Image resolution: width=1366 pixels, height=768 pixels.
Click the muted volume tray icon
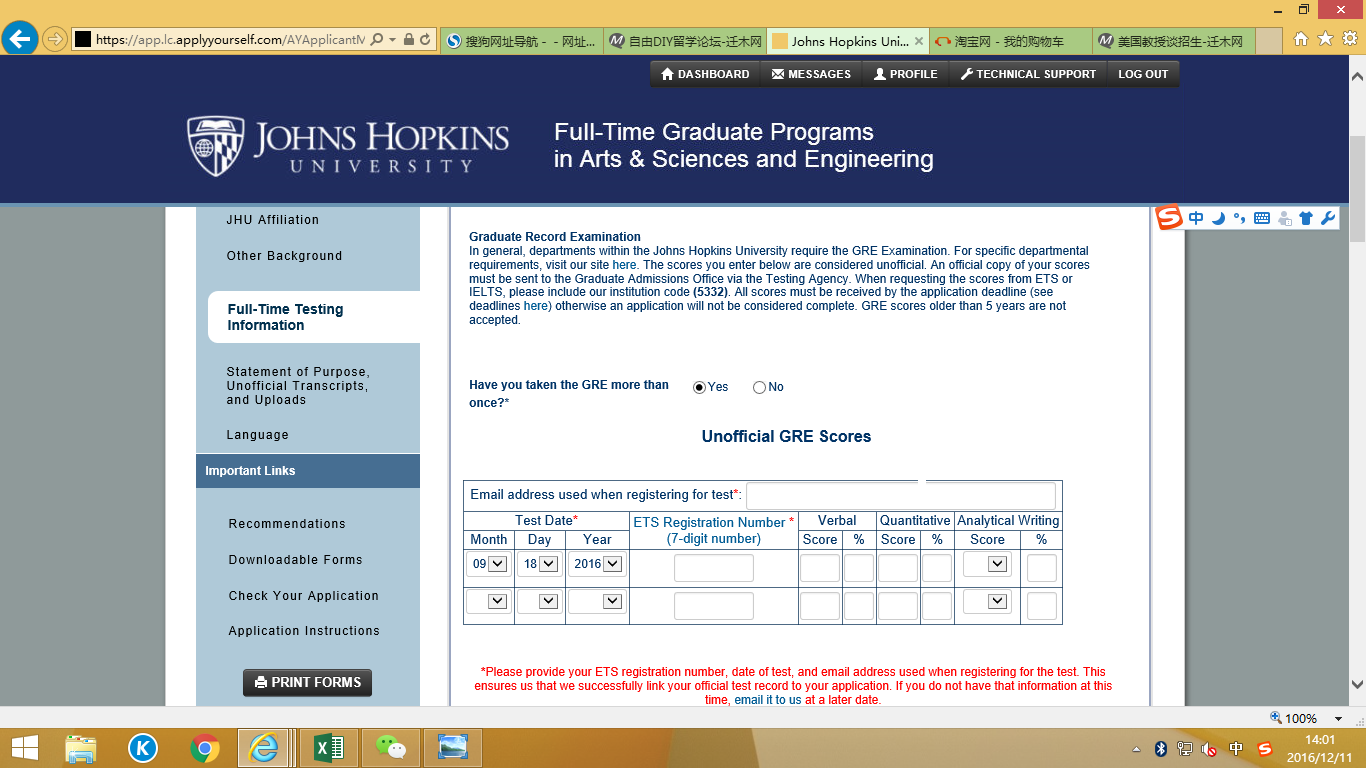1208,748
